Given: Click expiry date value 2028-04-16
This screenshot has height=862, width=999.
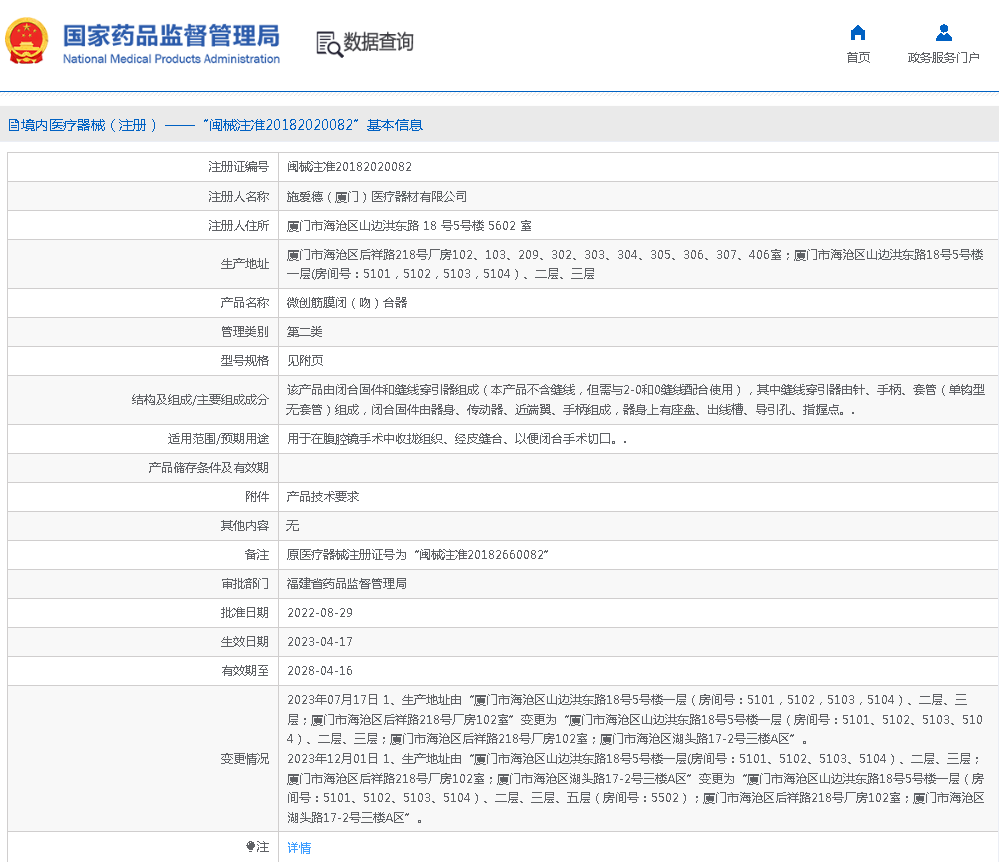Looking at the screenshot, I should click(319, 670).
